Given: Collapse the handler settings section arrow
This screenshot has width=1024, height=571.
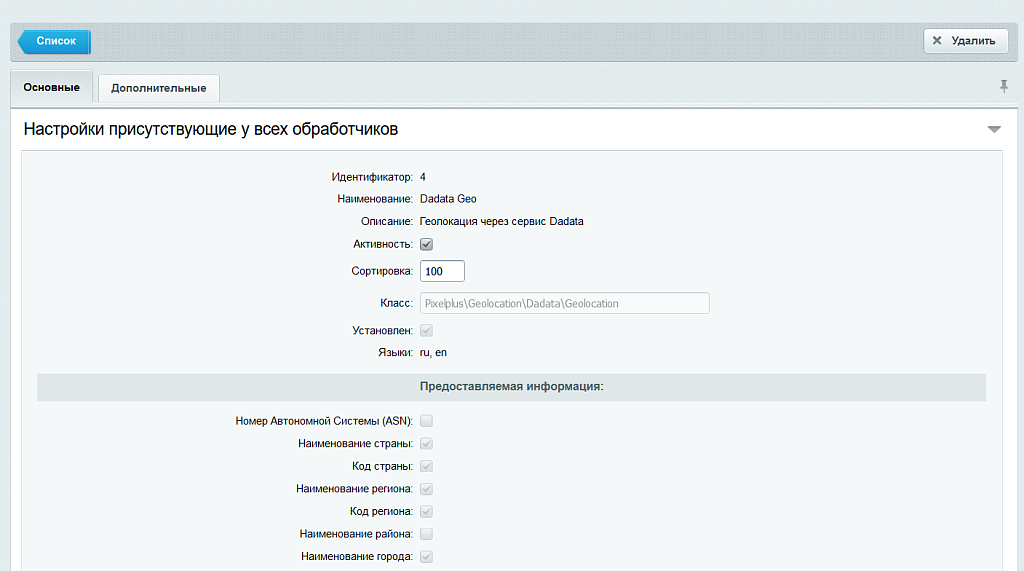Looking at the screenshot, I should point(993,130).
